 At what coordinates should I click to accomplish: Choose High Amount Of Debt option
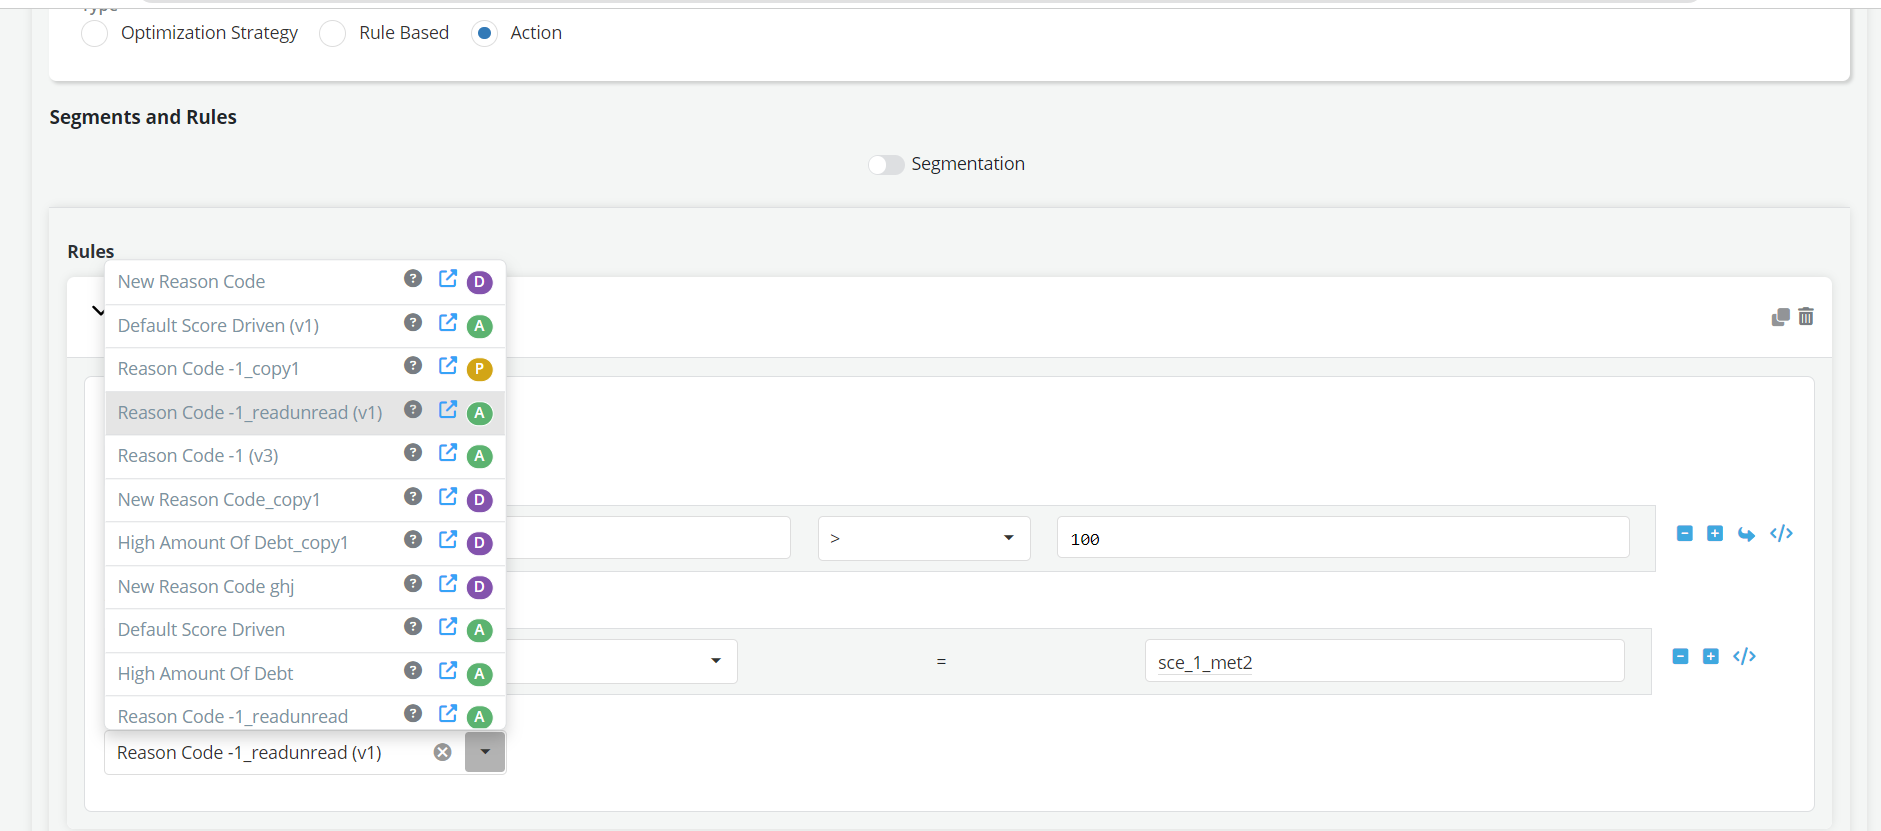point(205,674)
